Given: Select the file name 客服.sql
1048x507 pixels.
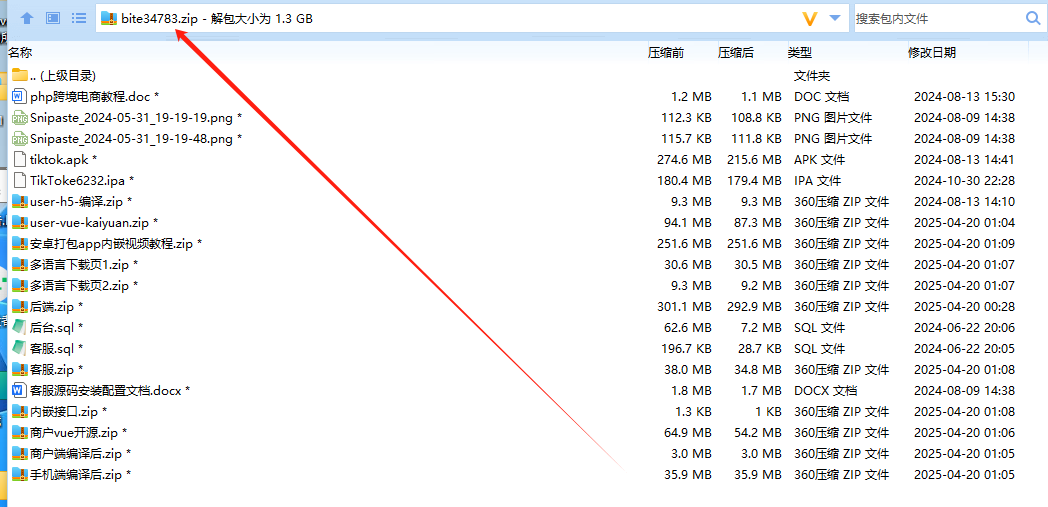Looking at the screenshot, I should pyautogui.click(x=52, y=349).
